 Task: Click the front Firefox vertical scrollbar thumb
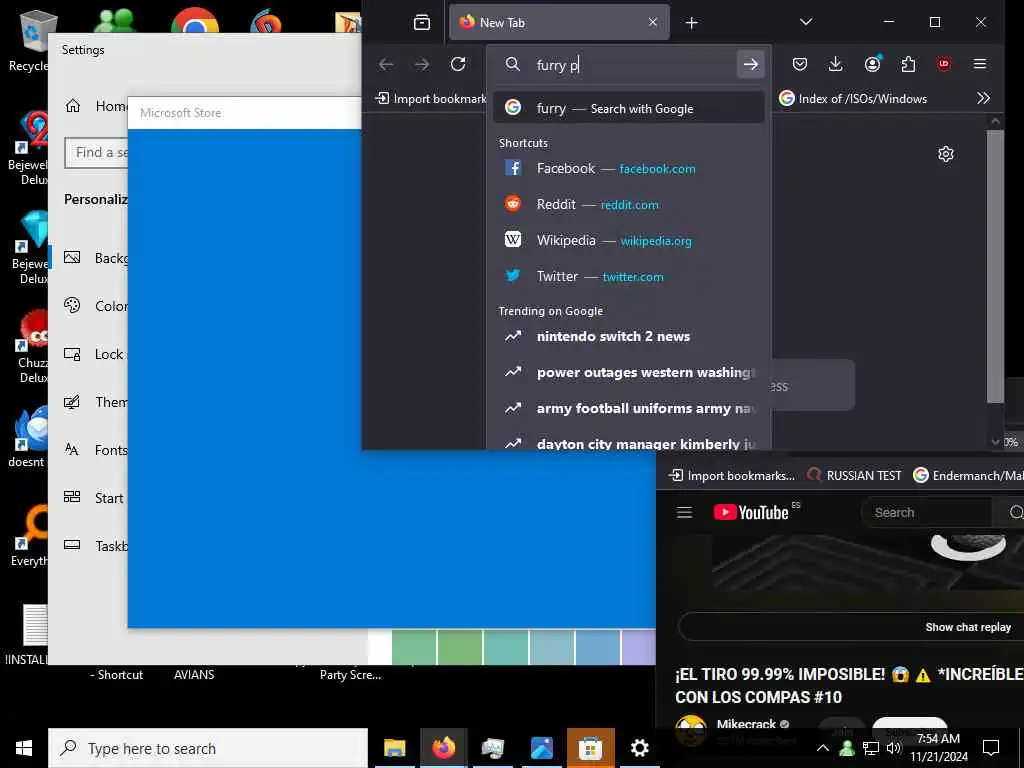pos(995,266)
